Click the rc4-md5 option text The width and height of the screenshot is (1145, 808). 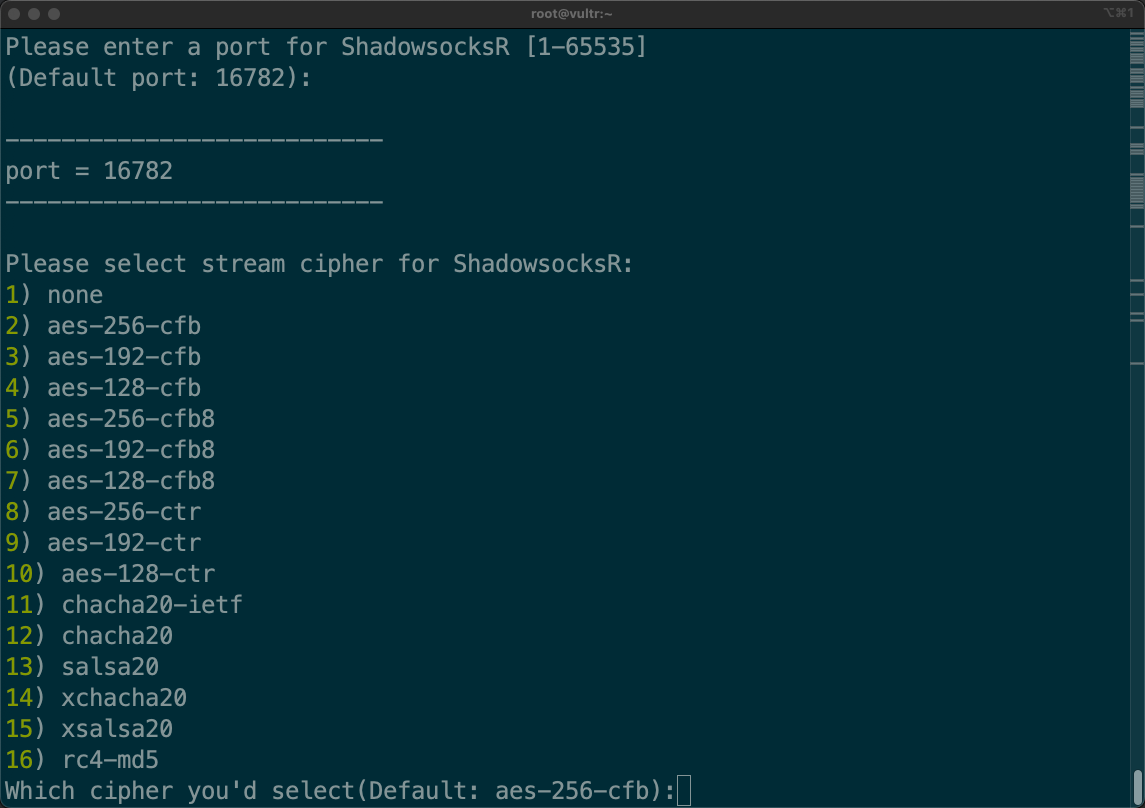pos(110,760)
